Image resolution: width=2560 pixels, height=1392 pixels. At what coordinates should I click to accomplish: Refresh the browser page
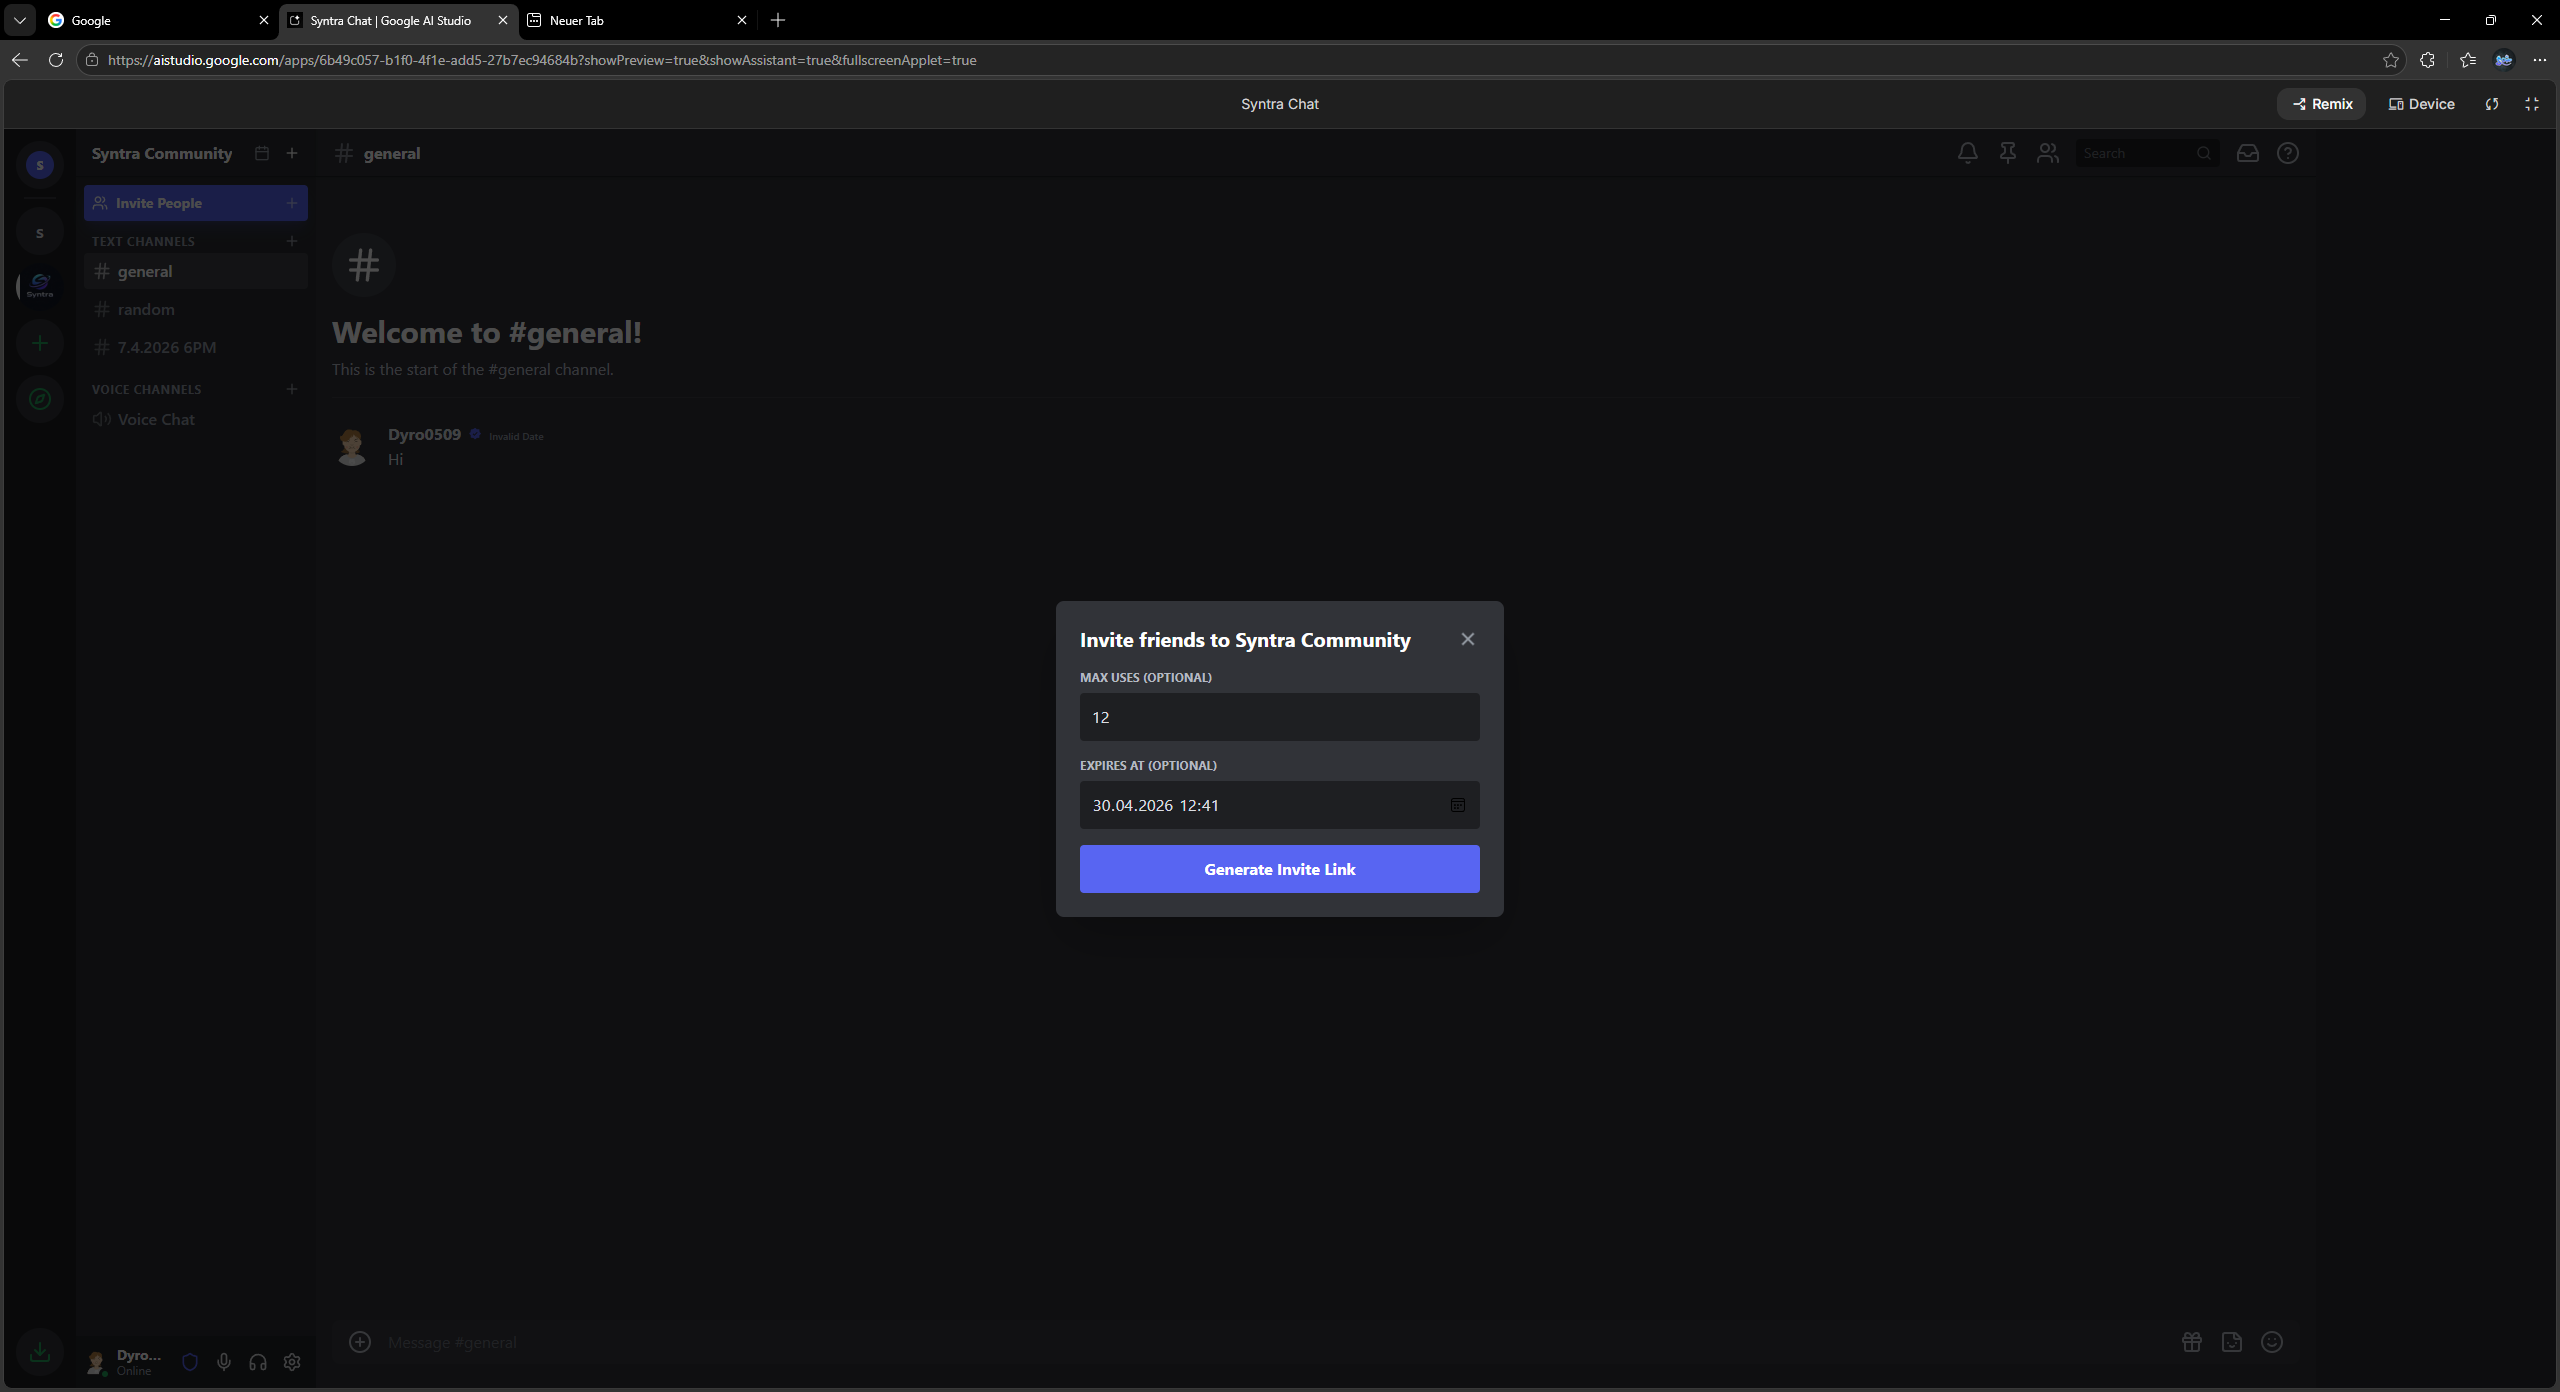(56, 60)
